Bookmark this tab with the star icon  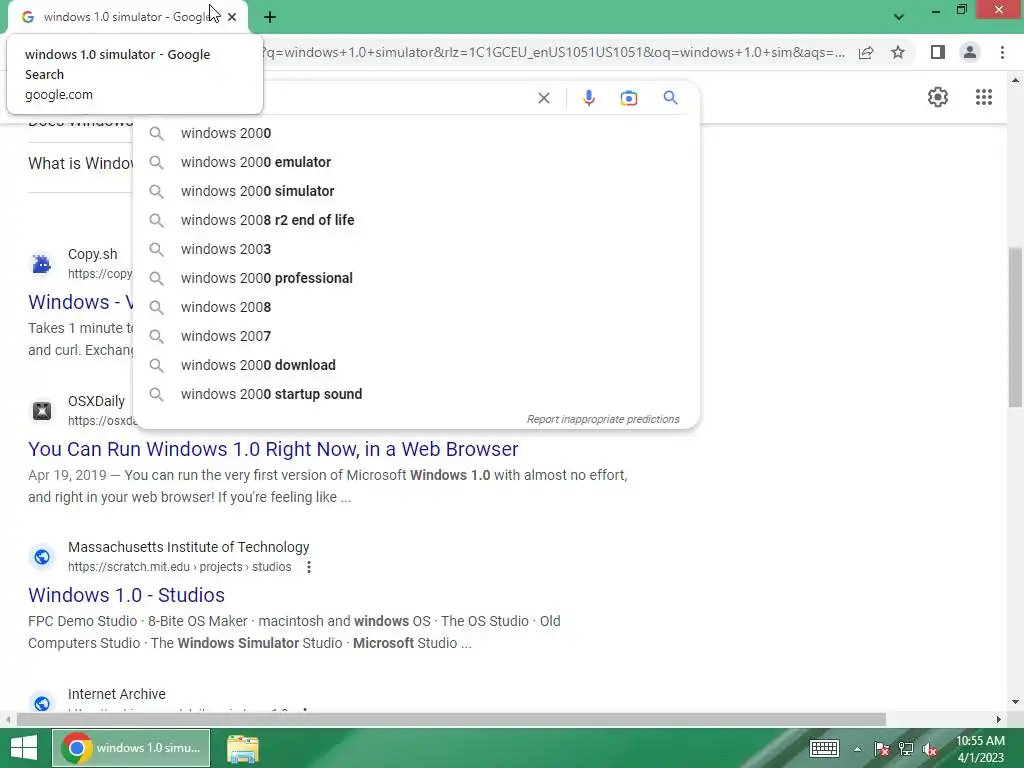(x=898, y=52)
